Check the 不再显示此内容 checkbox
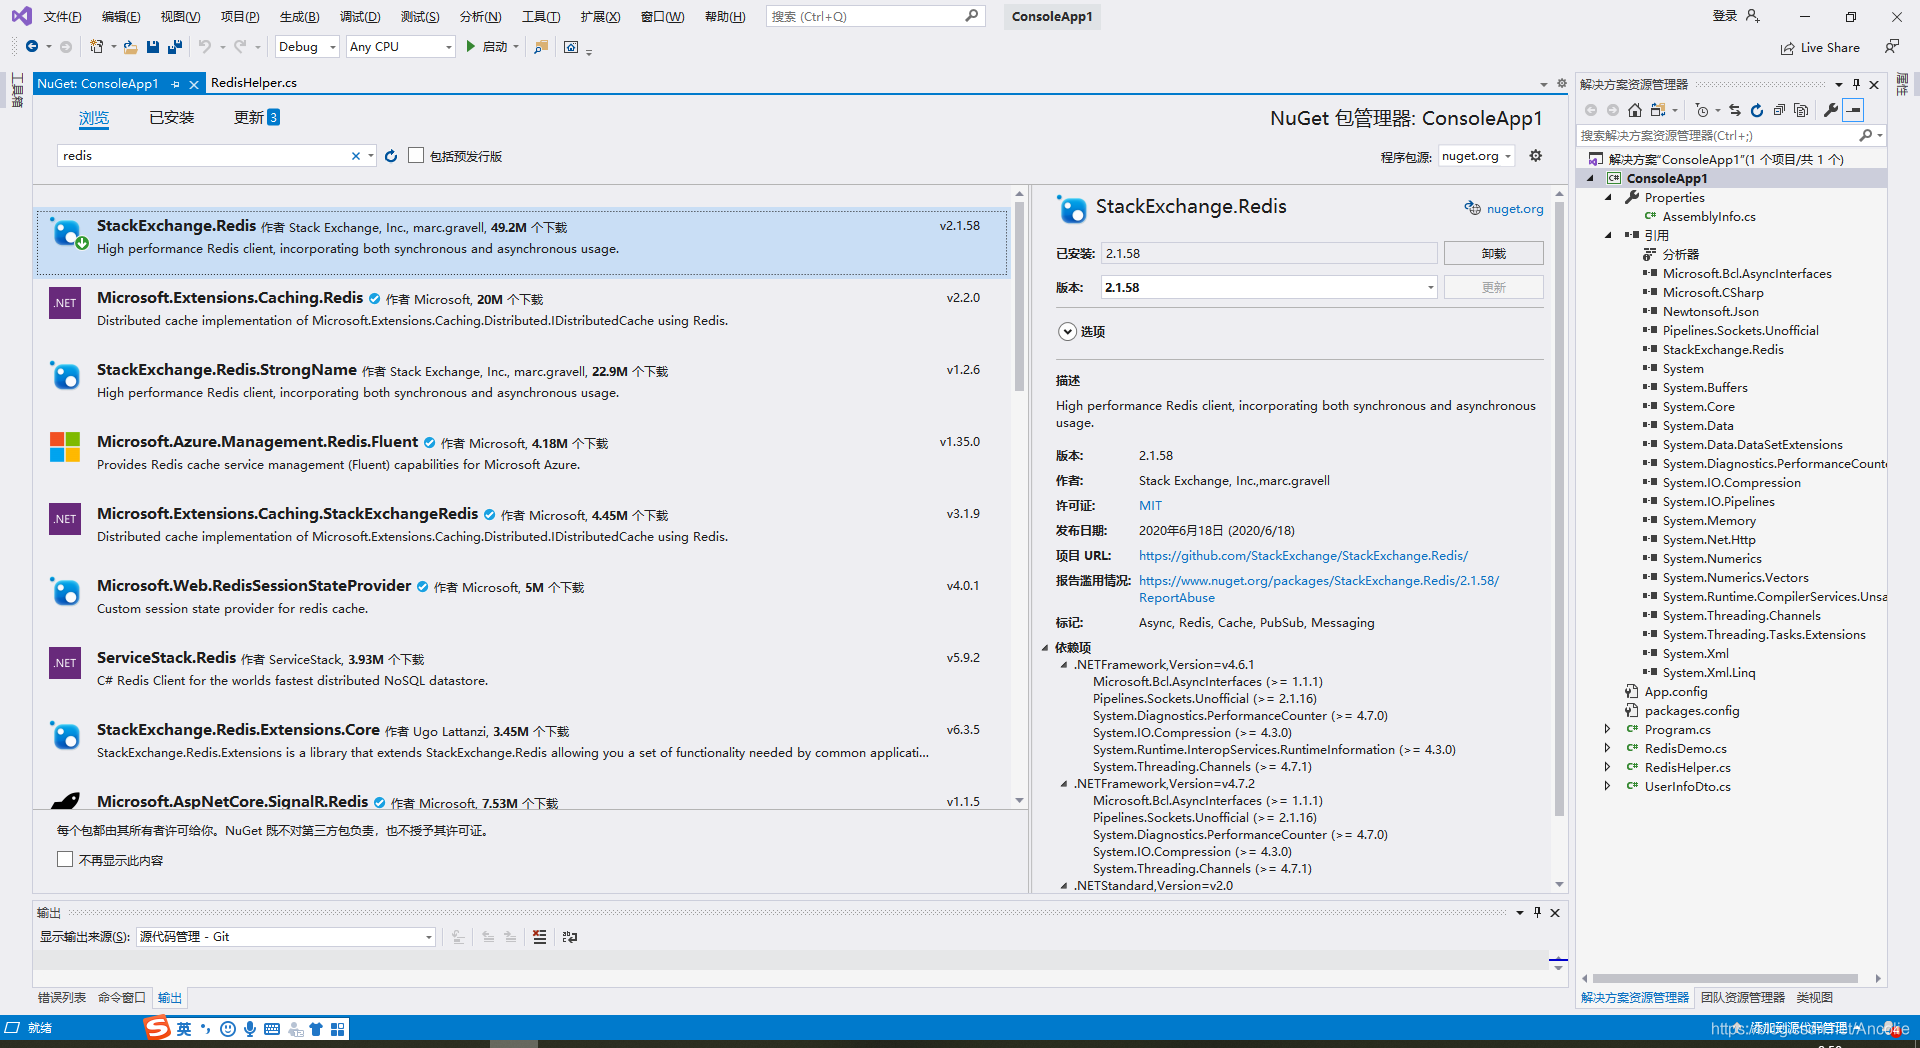This screenshot has width=1920, height=1048. point(65,859)
